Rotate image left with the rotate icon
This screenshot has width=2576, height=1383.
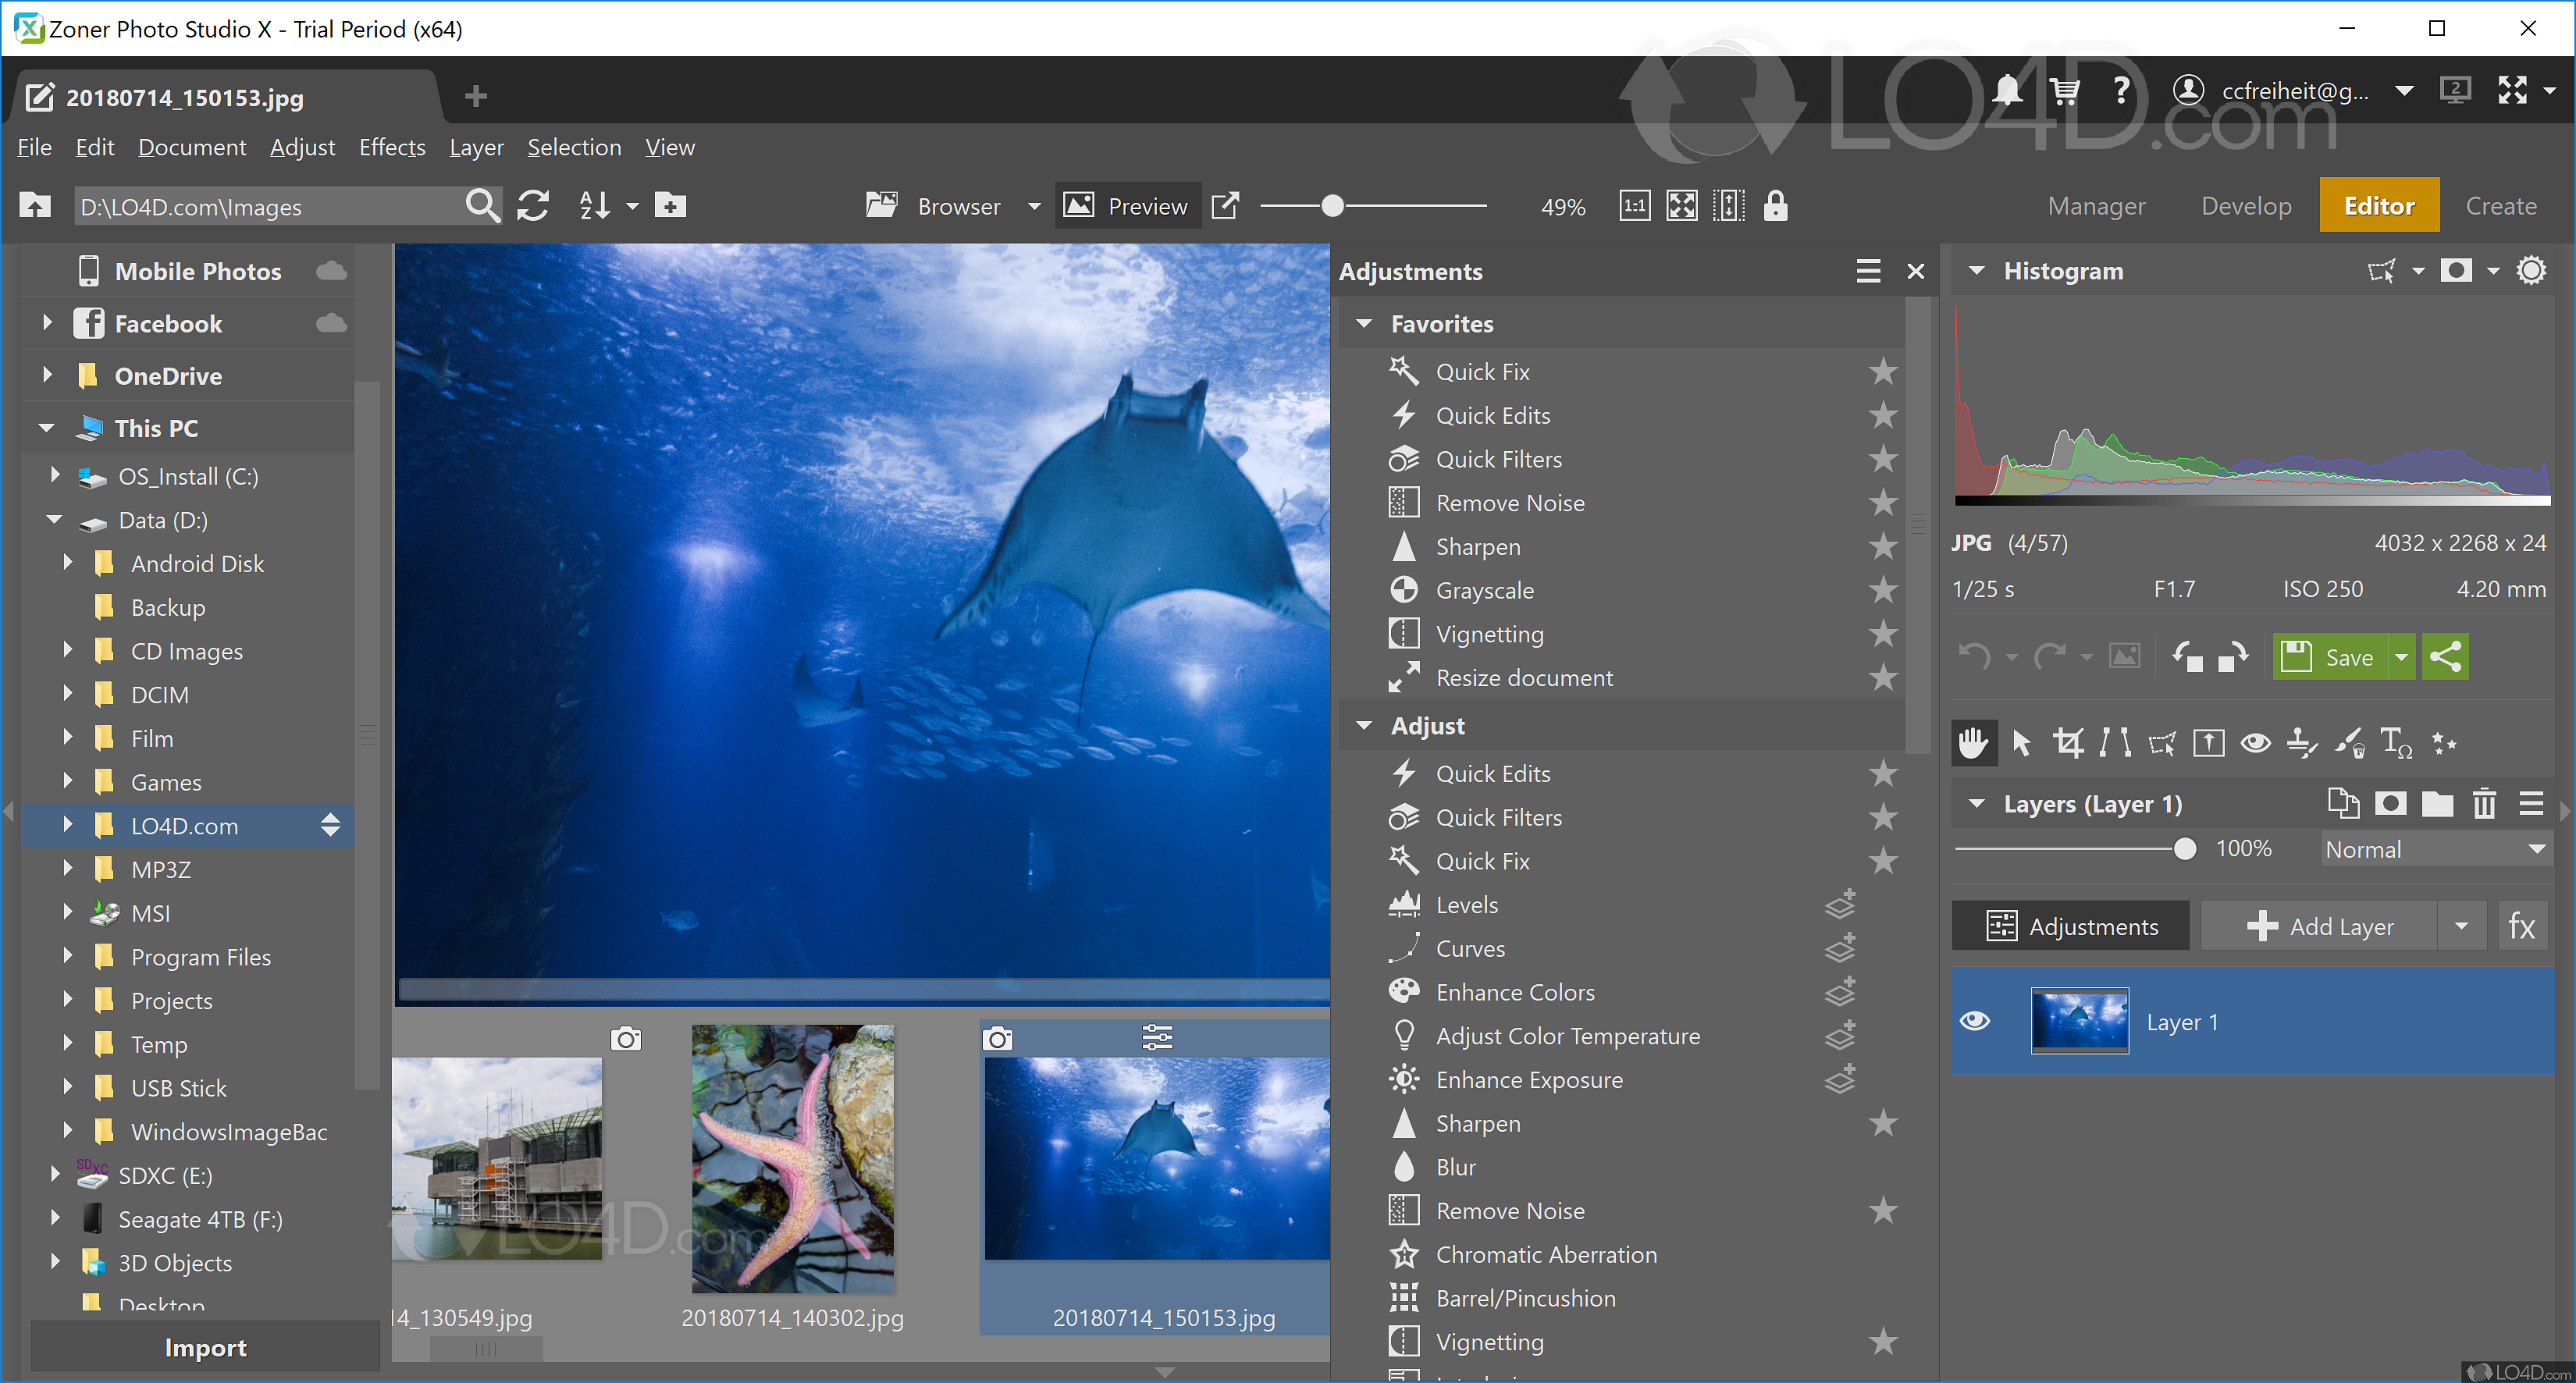(2187, 657)
